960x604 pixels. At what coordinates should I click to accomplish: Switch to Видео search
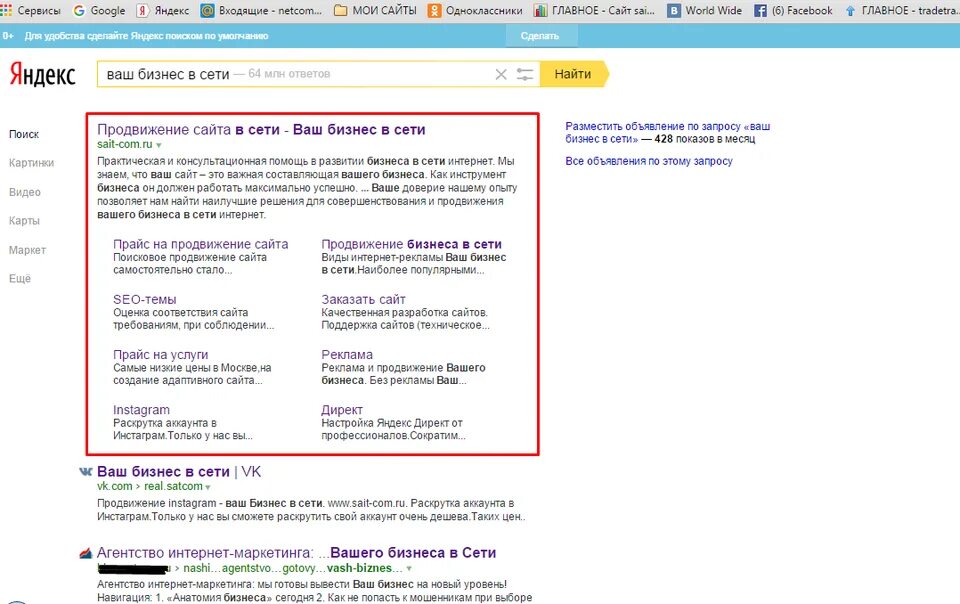[x=24, y=192]
